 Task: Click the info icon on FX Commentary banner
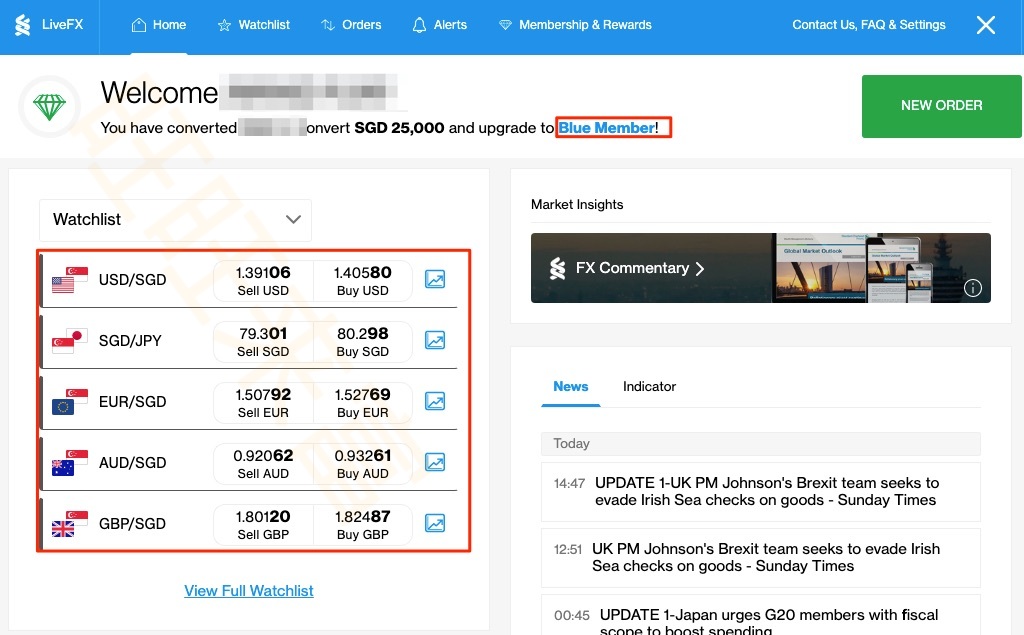pos(972,287)
